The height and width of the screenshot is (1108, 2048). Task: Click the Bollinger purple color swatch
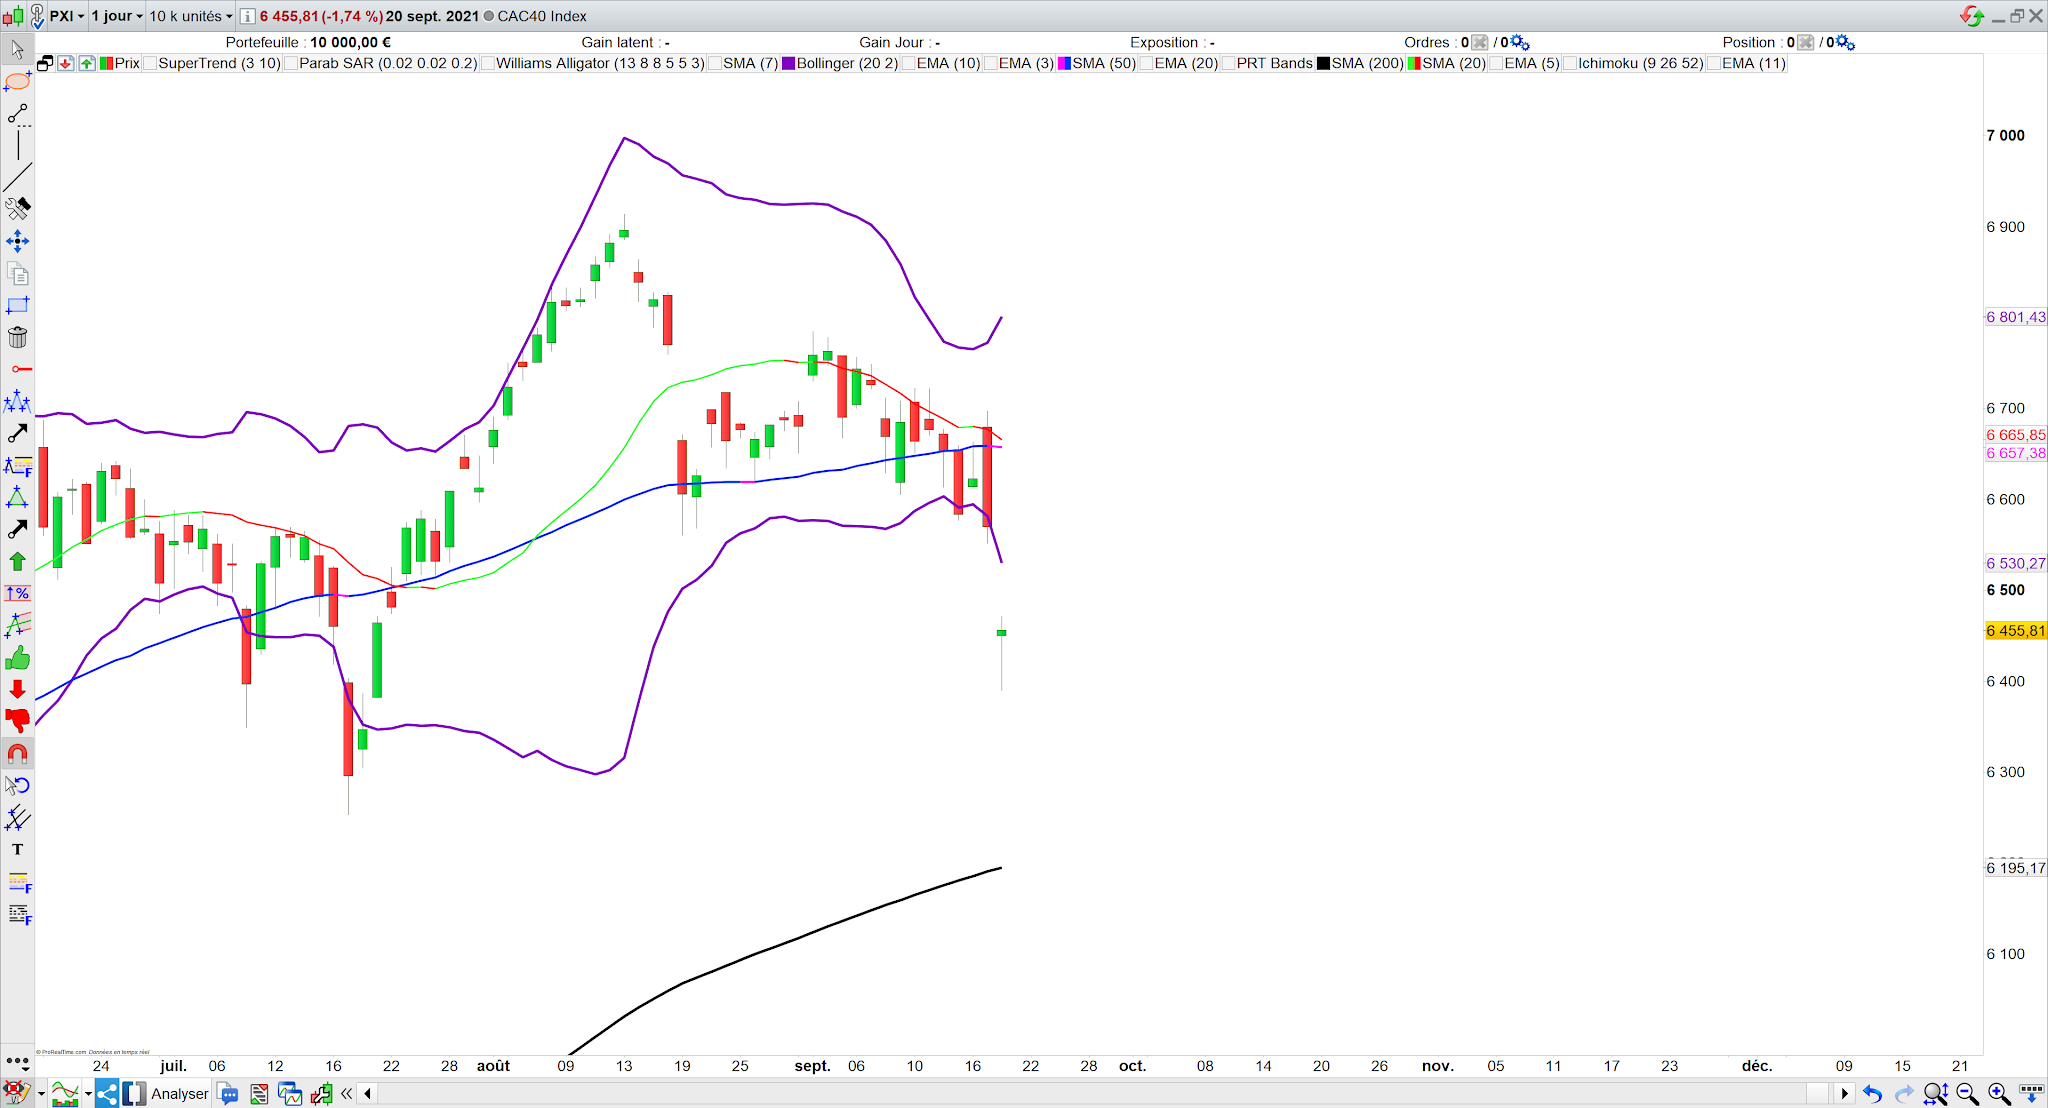[x=788, y=63]
